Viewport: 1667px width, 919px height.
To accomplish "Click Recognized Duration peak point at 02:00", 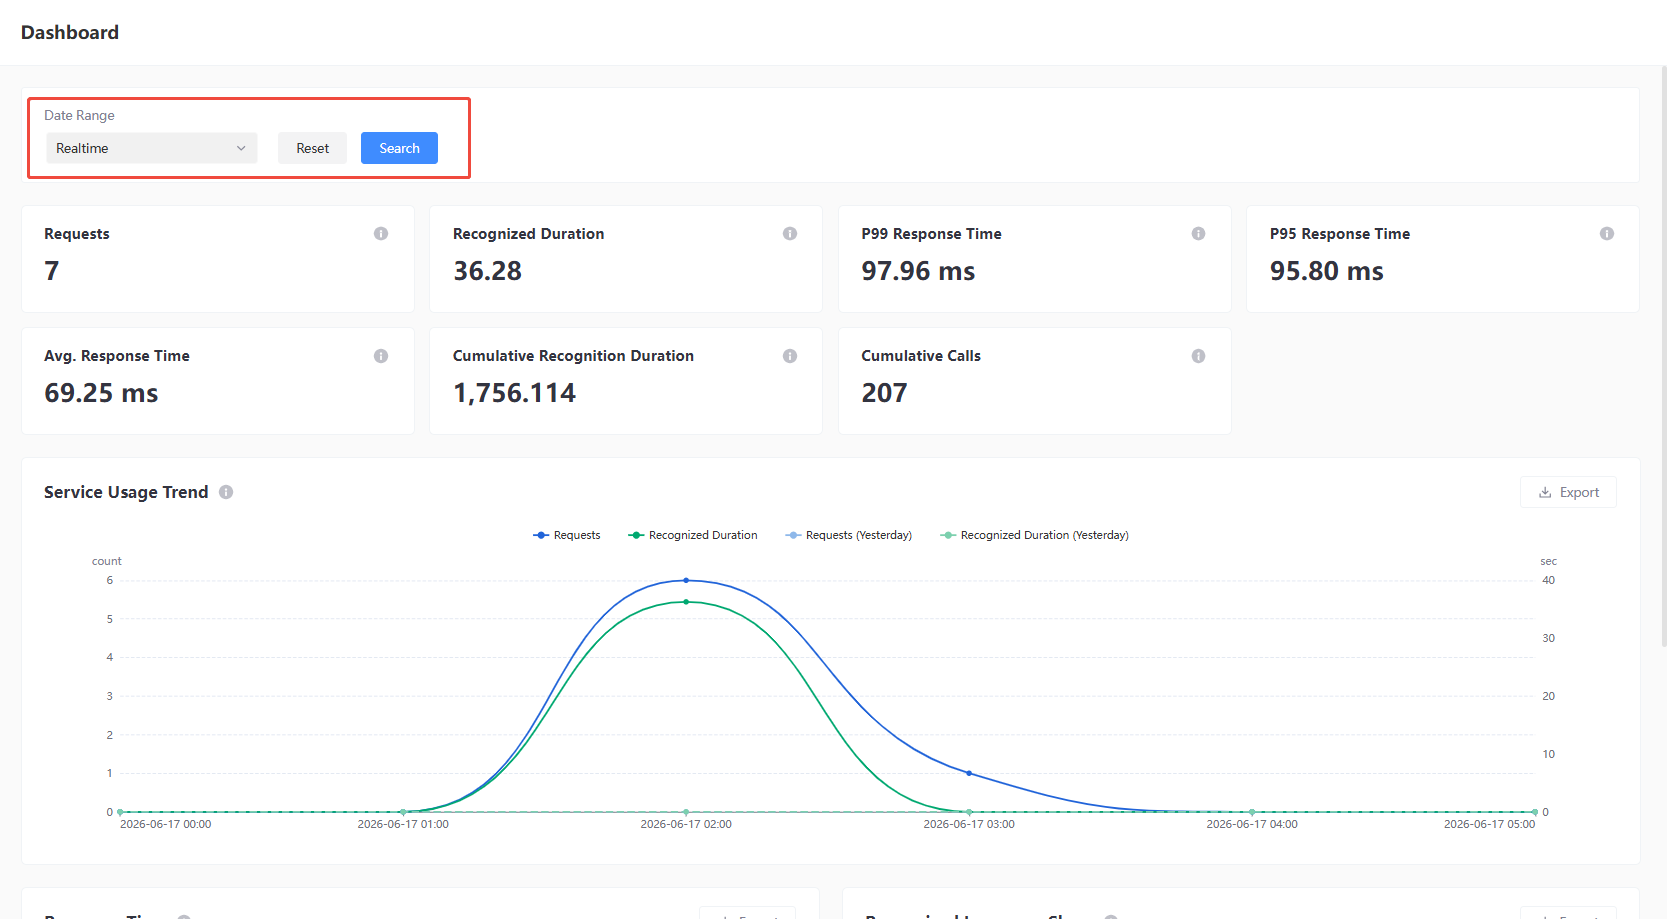I will tap(686, 602).
